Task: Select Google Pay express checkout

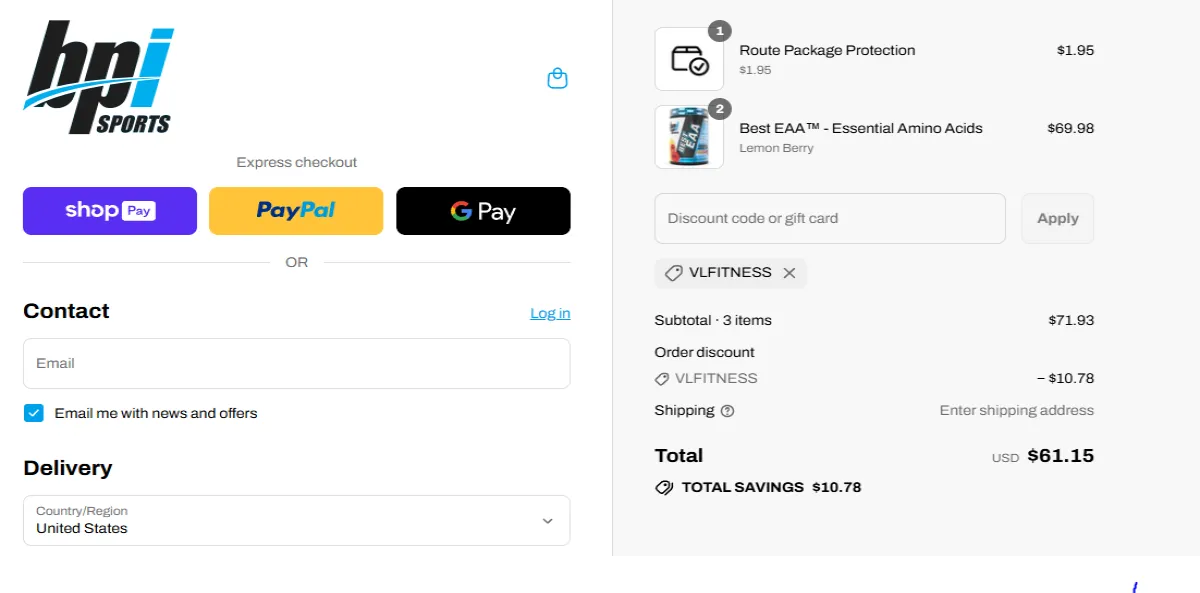Action: click(x=483, y=211)
